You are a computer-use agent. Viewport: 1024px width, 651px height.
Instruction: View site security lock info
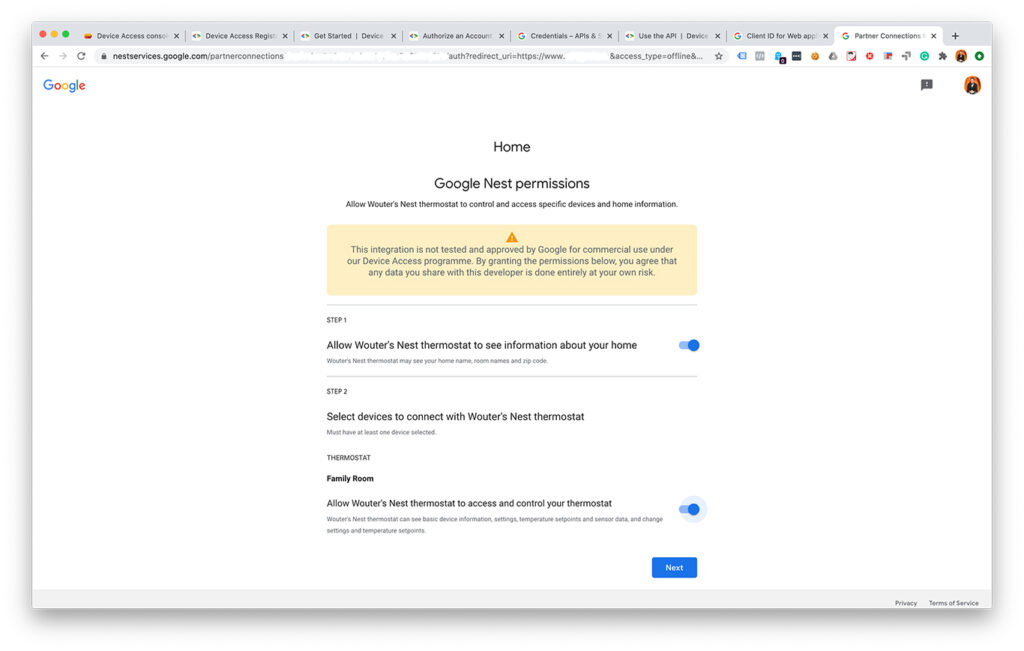tap(103, 56)
